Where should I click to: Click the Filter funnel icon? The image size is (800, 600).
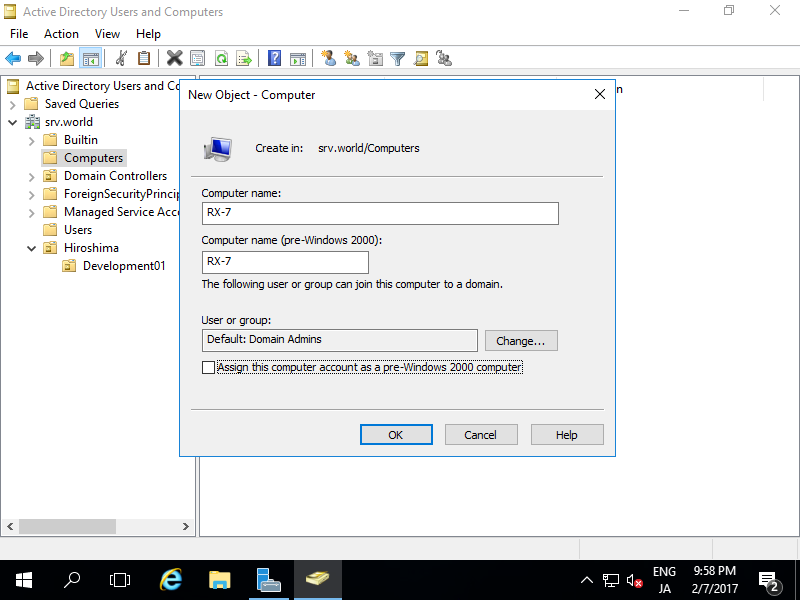[397, 59]
